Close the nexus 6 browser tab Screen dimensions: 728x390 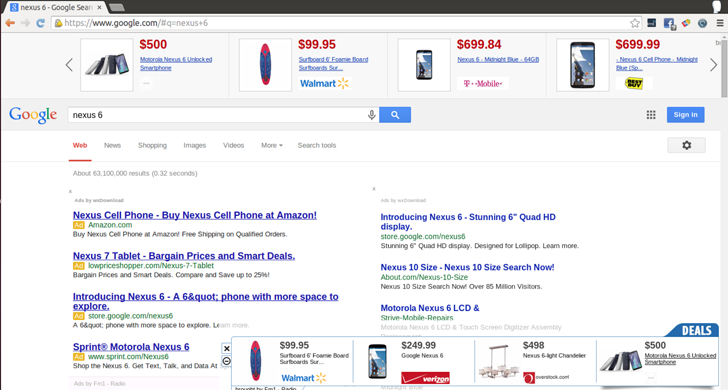[x=99, y=7]
